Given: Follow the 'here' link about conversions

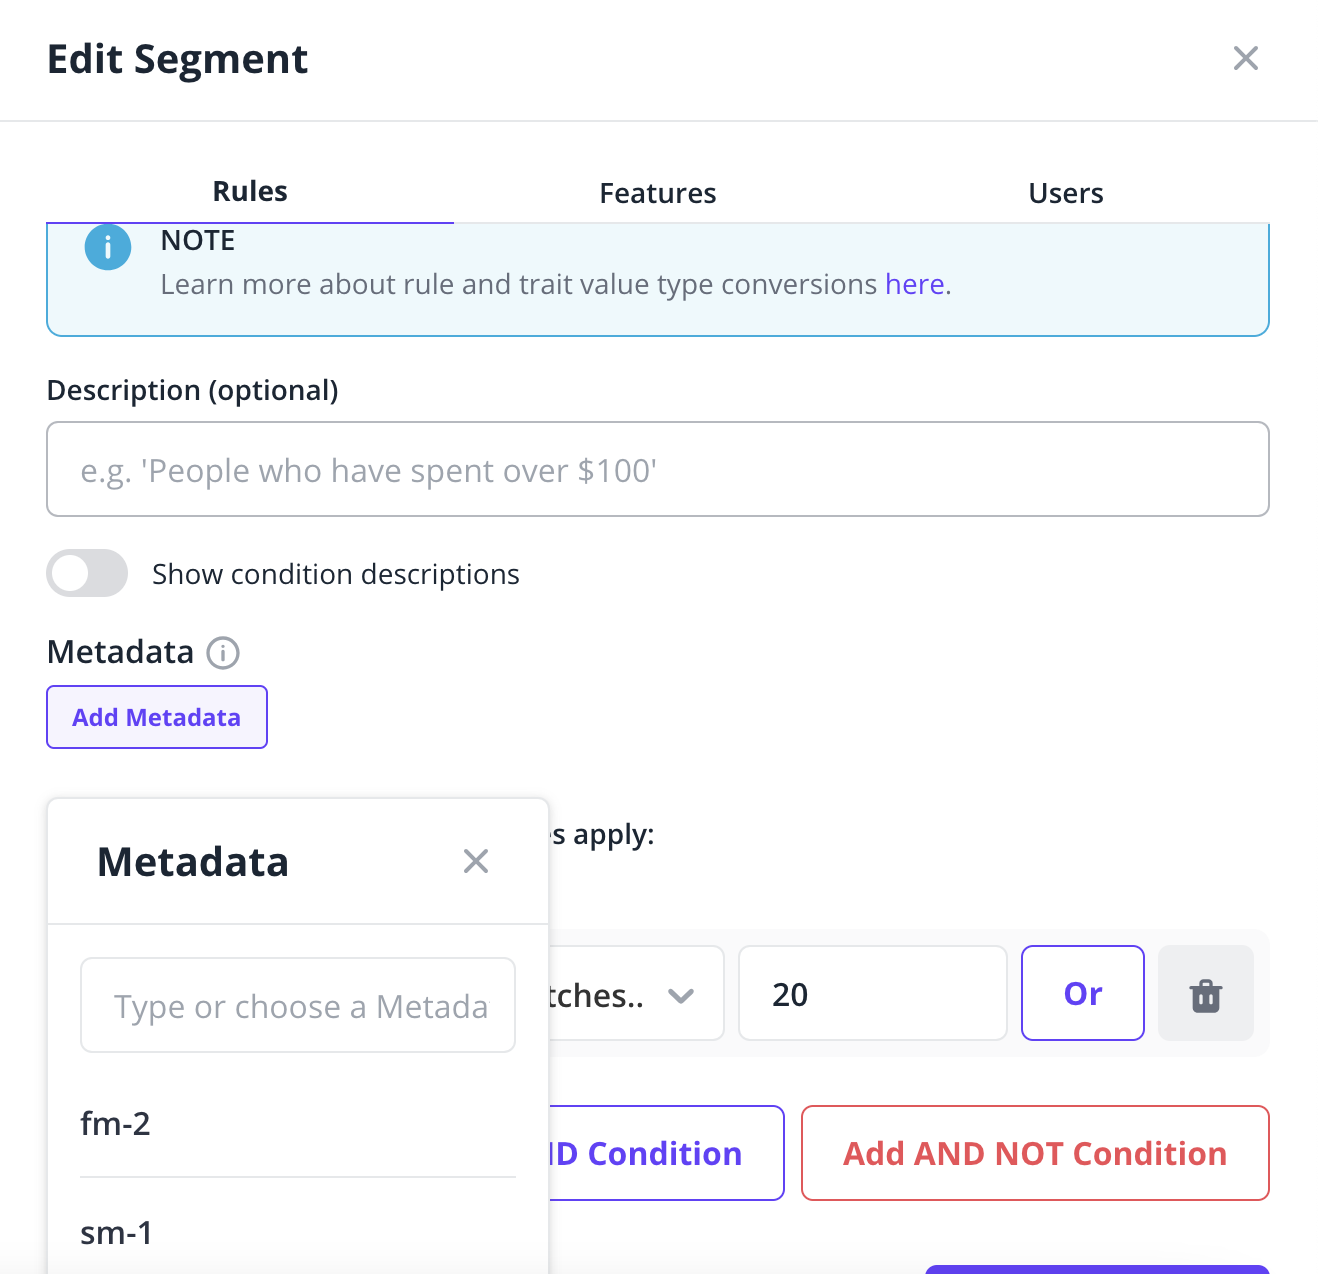Looking at the screenshot, I should (914, 284).
